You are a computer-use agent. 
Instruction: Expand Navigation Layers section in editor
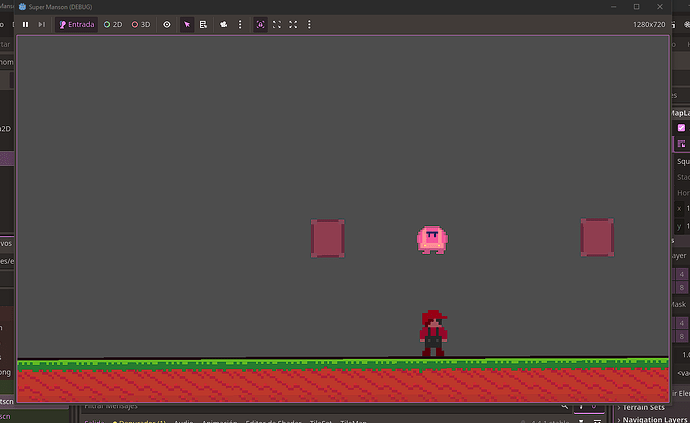coord(653,419)
